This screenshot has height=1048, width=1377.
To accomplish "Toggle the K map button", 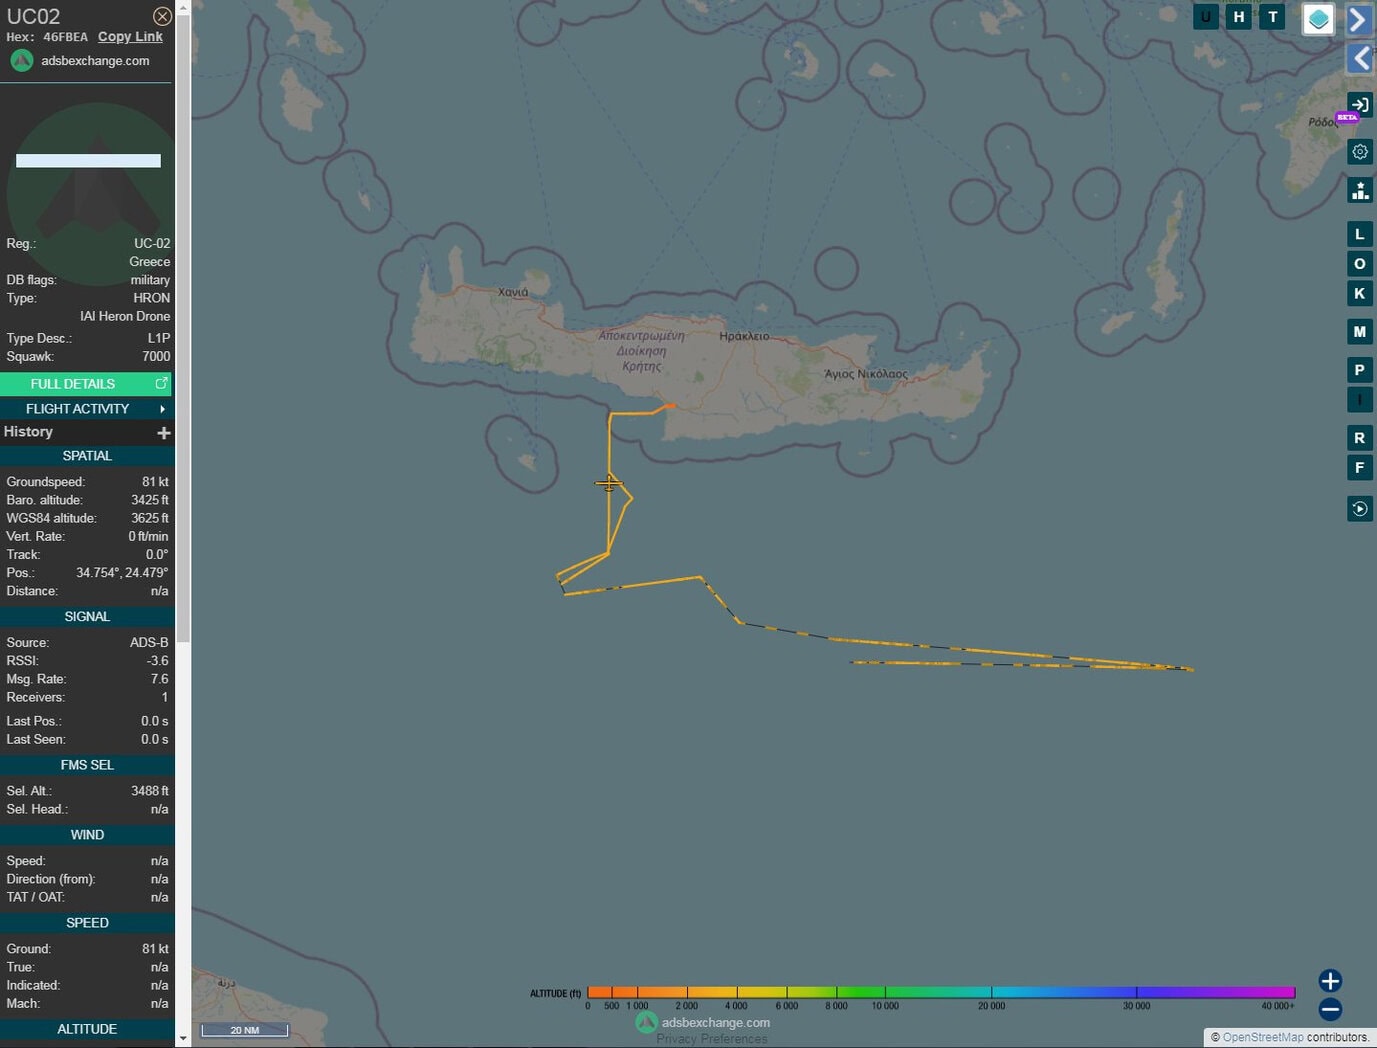I will point(1359,294).
